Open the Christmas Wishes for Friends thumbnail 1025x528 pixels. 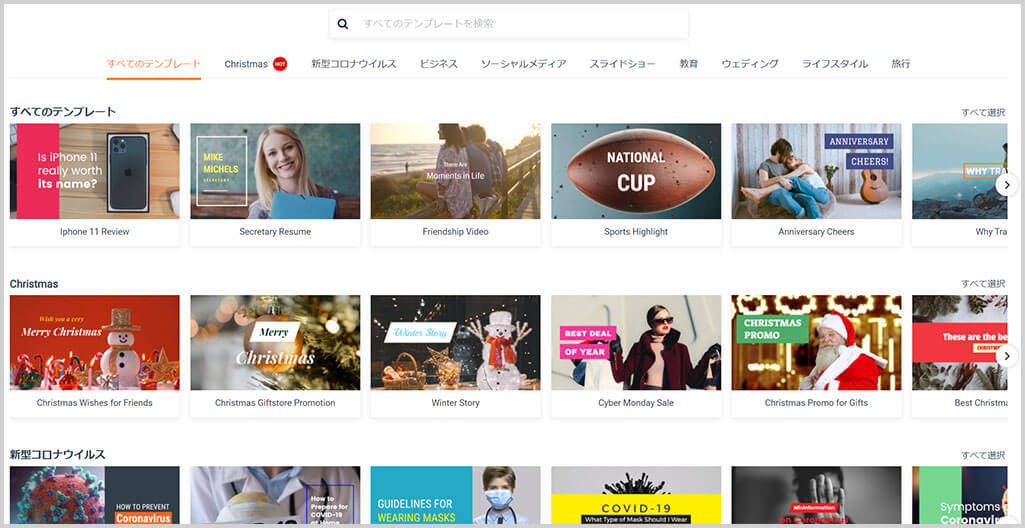tap(95, 342)
